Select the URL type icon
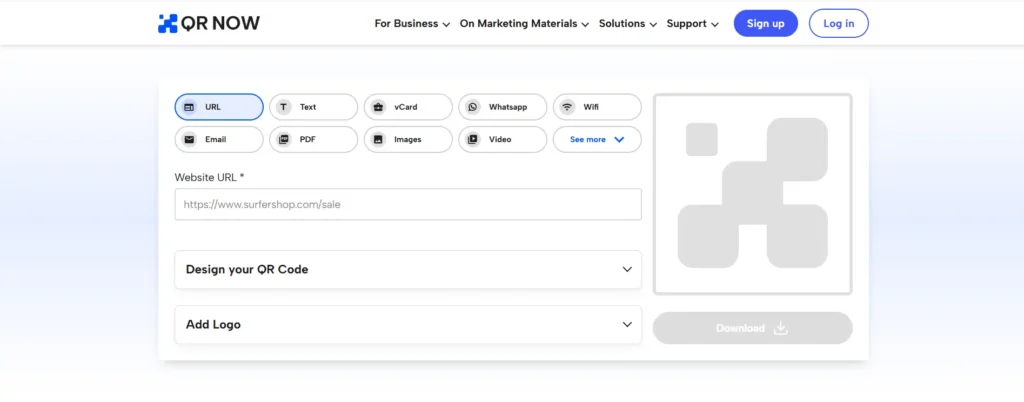Viewport: 1024px width, 402px height. pyautogui.click(x=189, y=107)
